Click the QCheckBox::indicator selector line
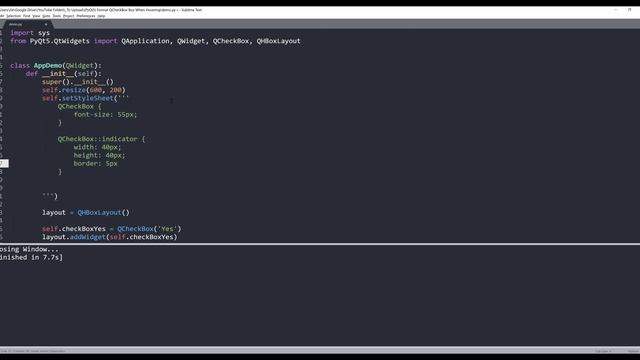Image resolution: width=640 pixels, height=360 pixels. tap(101, 139)
